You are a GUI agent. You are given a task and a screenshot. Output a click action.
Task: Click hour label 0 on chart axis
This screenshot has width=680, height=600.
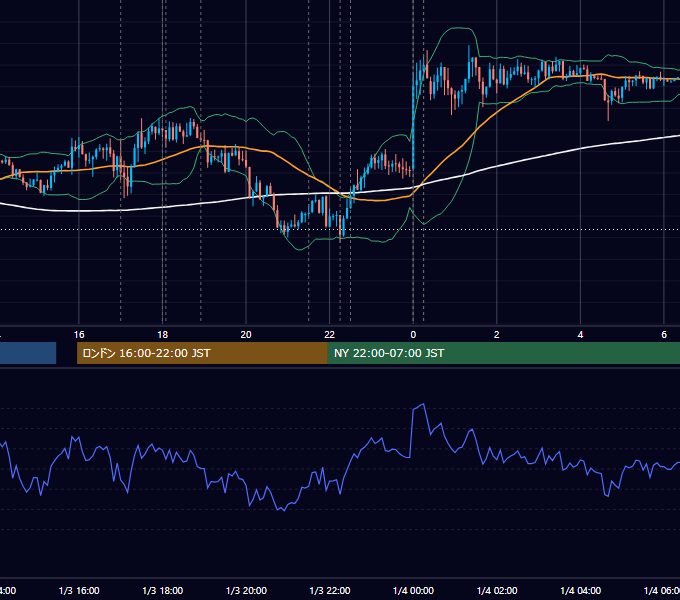tap(413, 335)
